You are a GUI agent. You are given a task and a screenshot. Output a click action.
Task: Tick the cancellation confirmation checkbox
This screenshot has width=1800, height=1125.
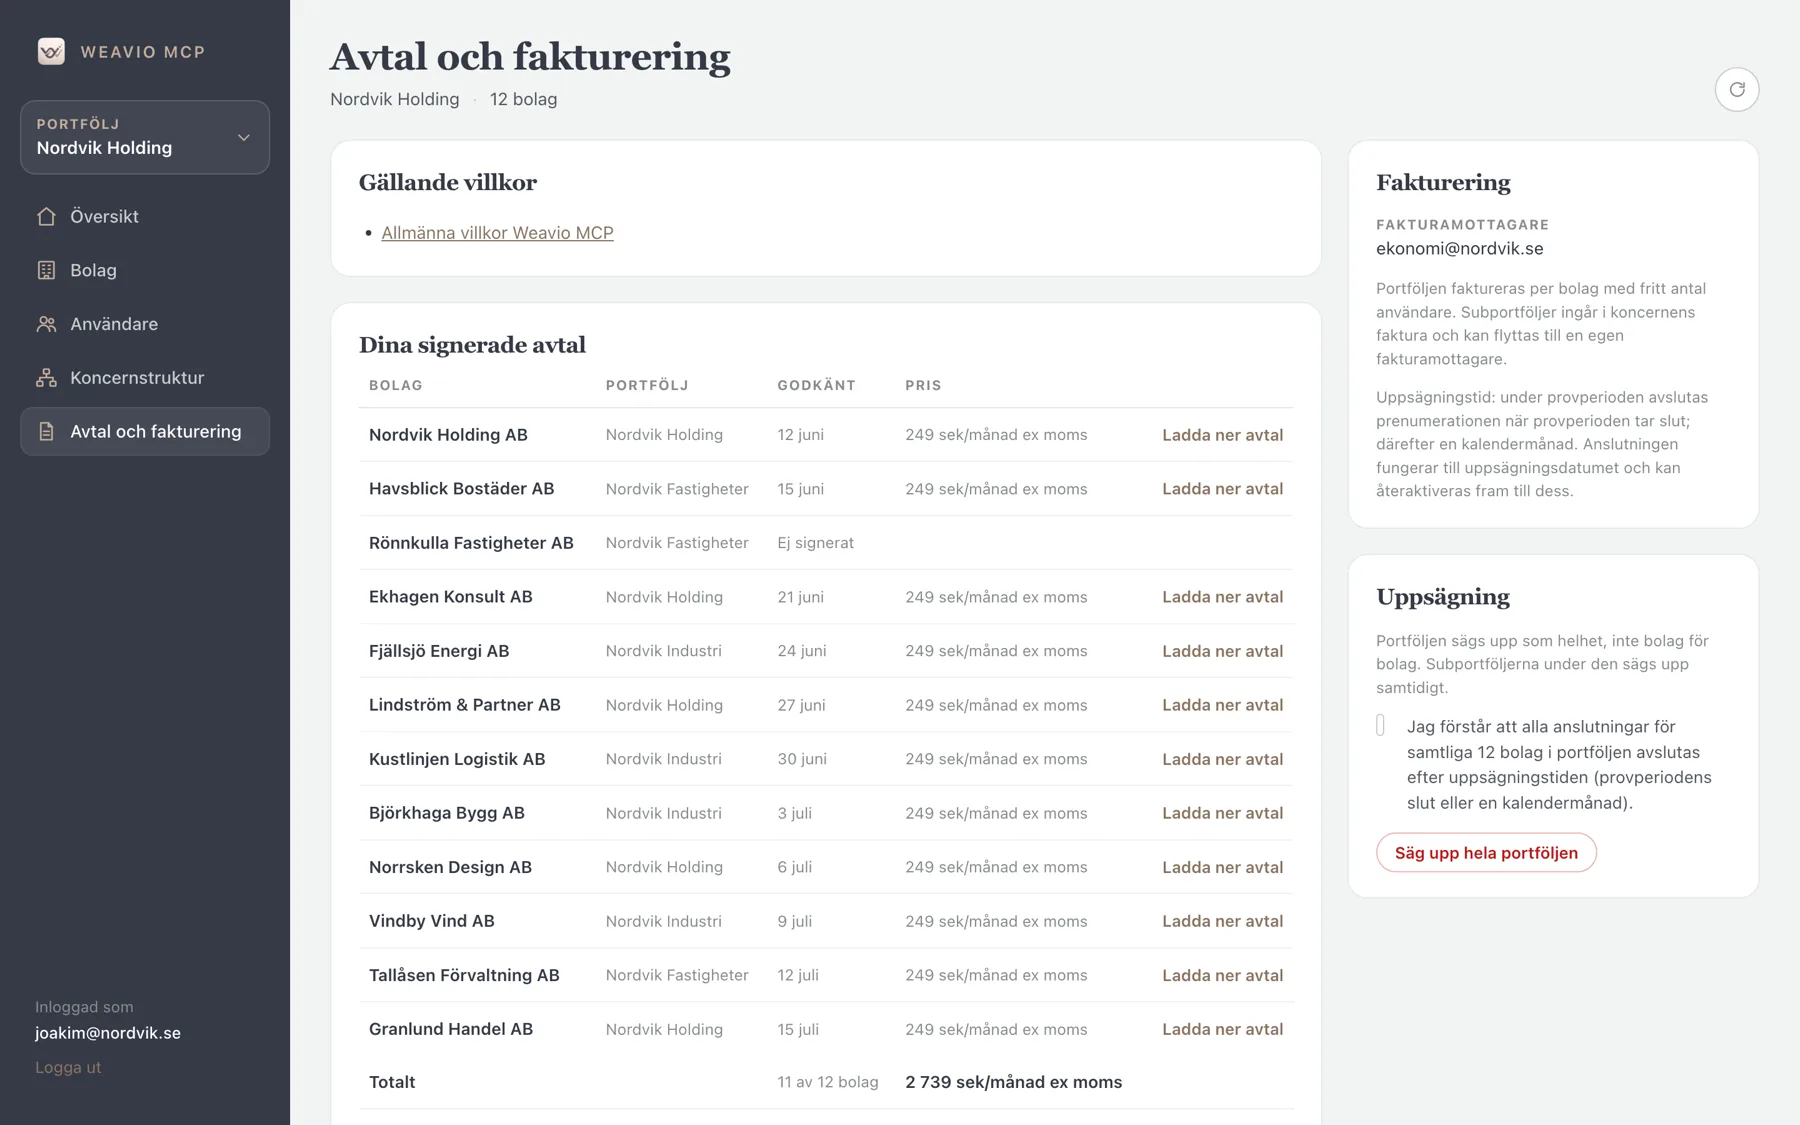click(x=1380, y=726)
